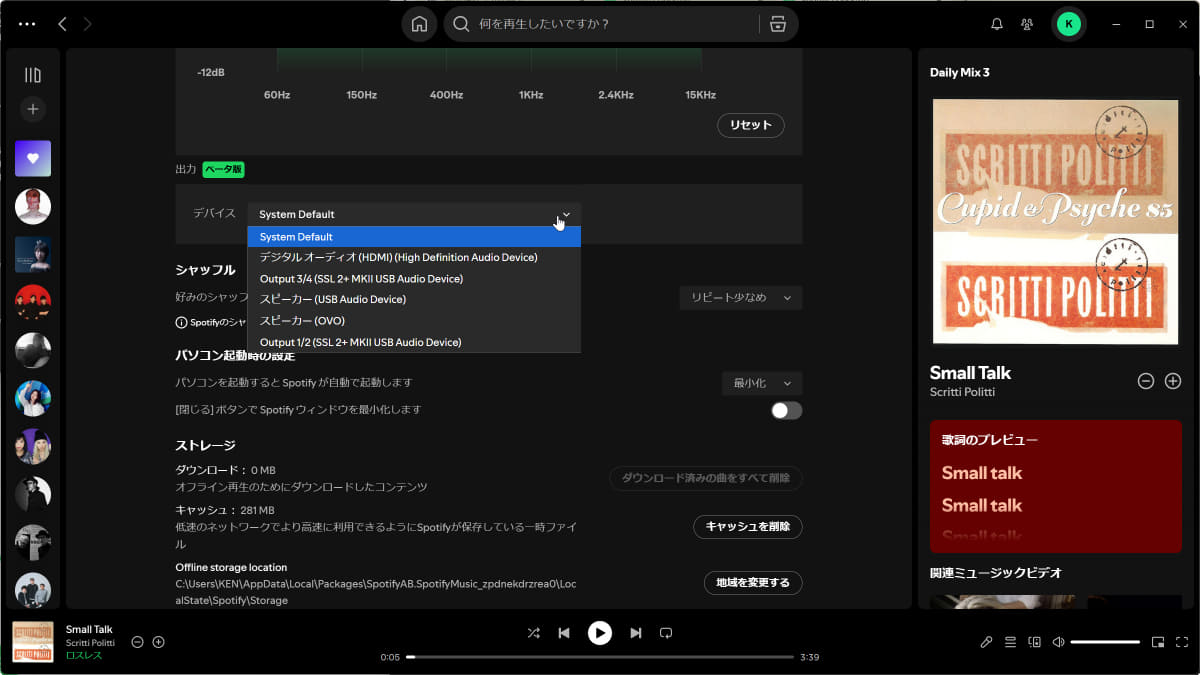The image size is (1200, 675).
Task: Select スピーカー (OVO) option
Action: 414,321
